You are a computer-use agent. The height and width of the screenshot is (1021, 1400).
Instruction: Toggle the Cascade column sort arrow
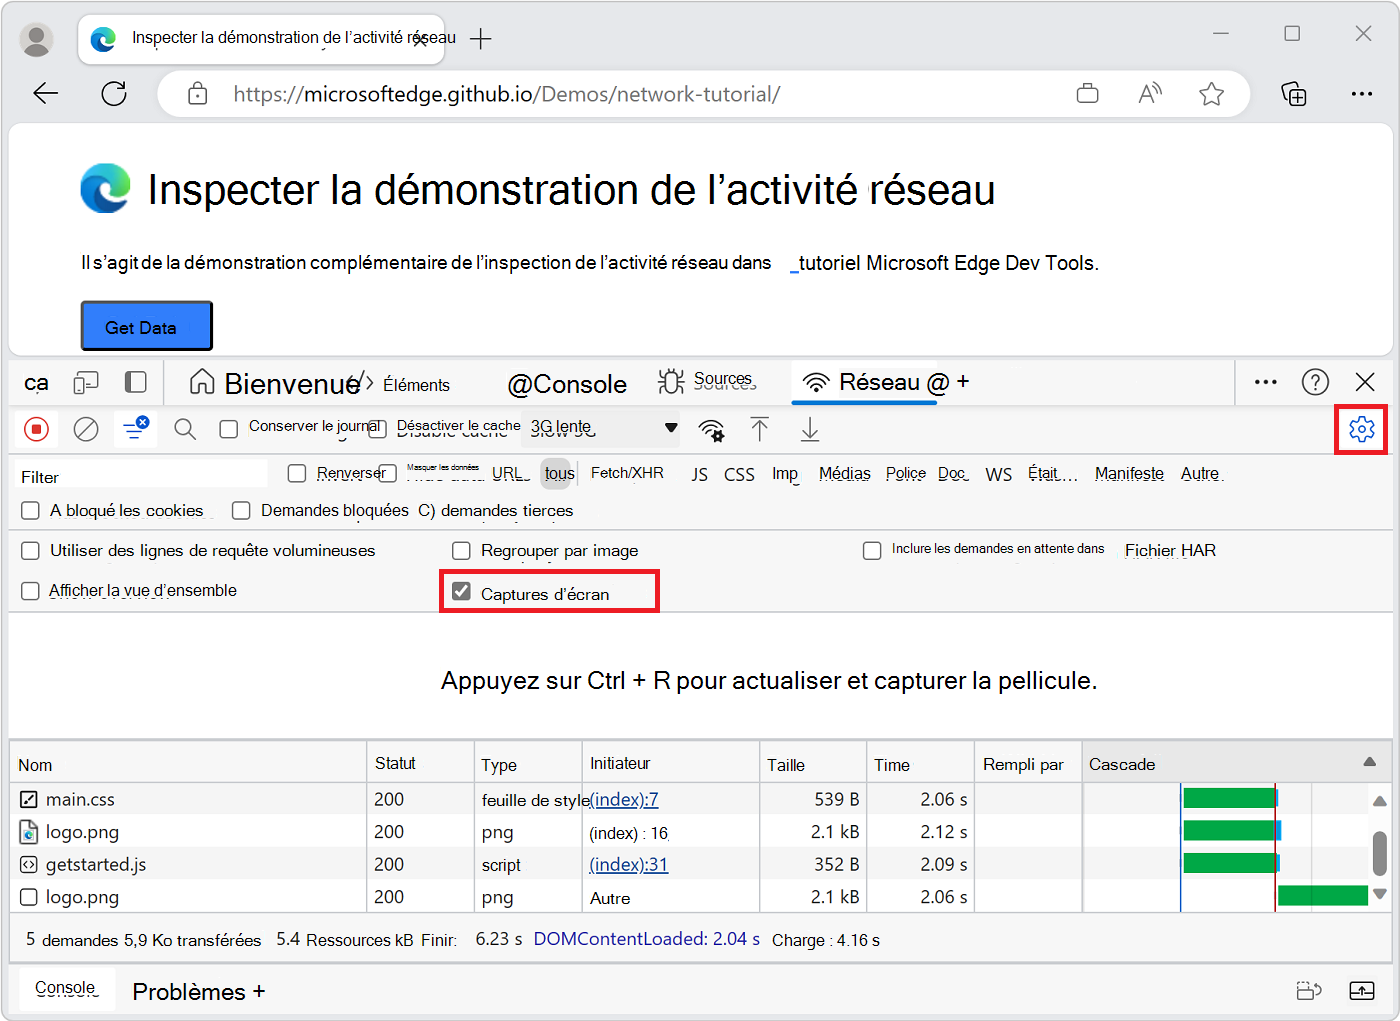1370,761
